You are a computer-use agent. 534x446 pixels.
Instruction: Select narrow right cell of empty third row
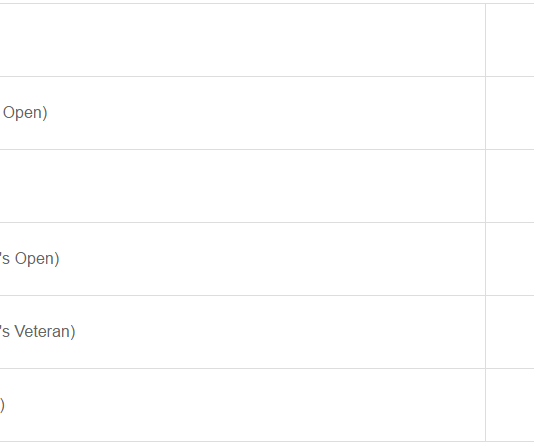pos(510,186)
